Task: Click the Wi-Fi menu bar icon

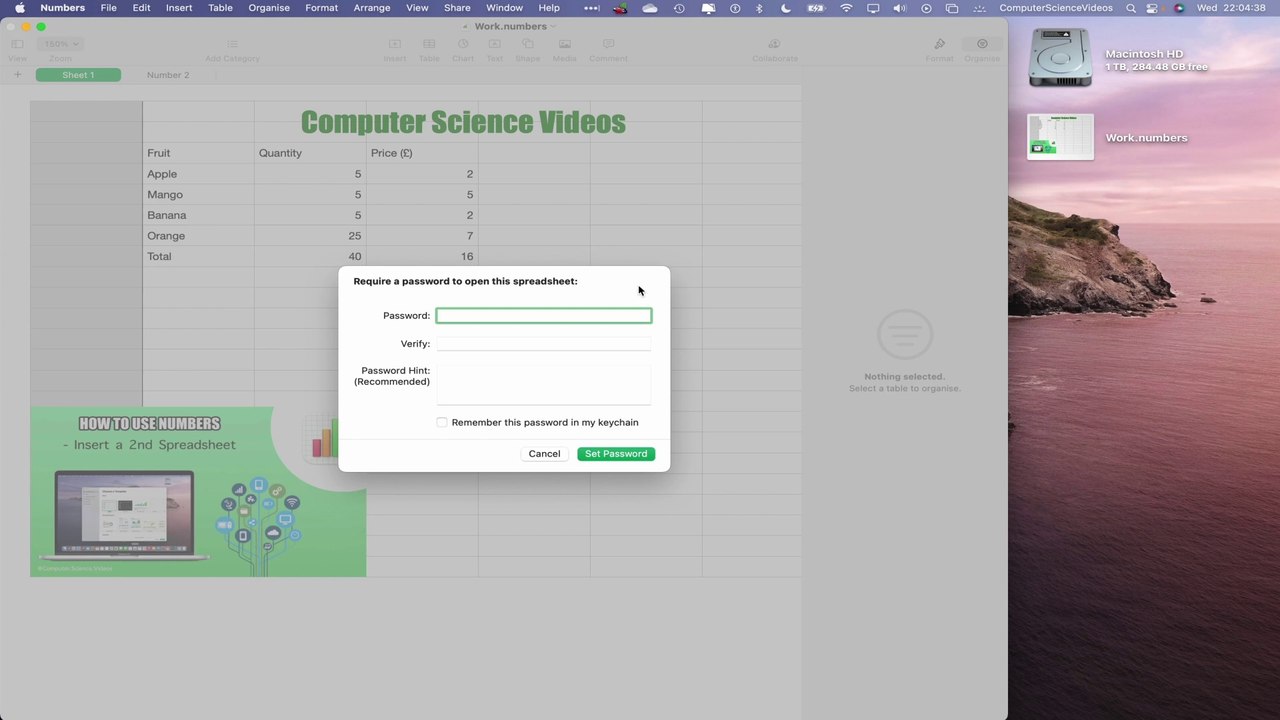Action: [847, 8]
